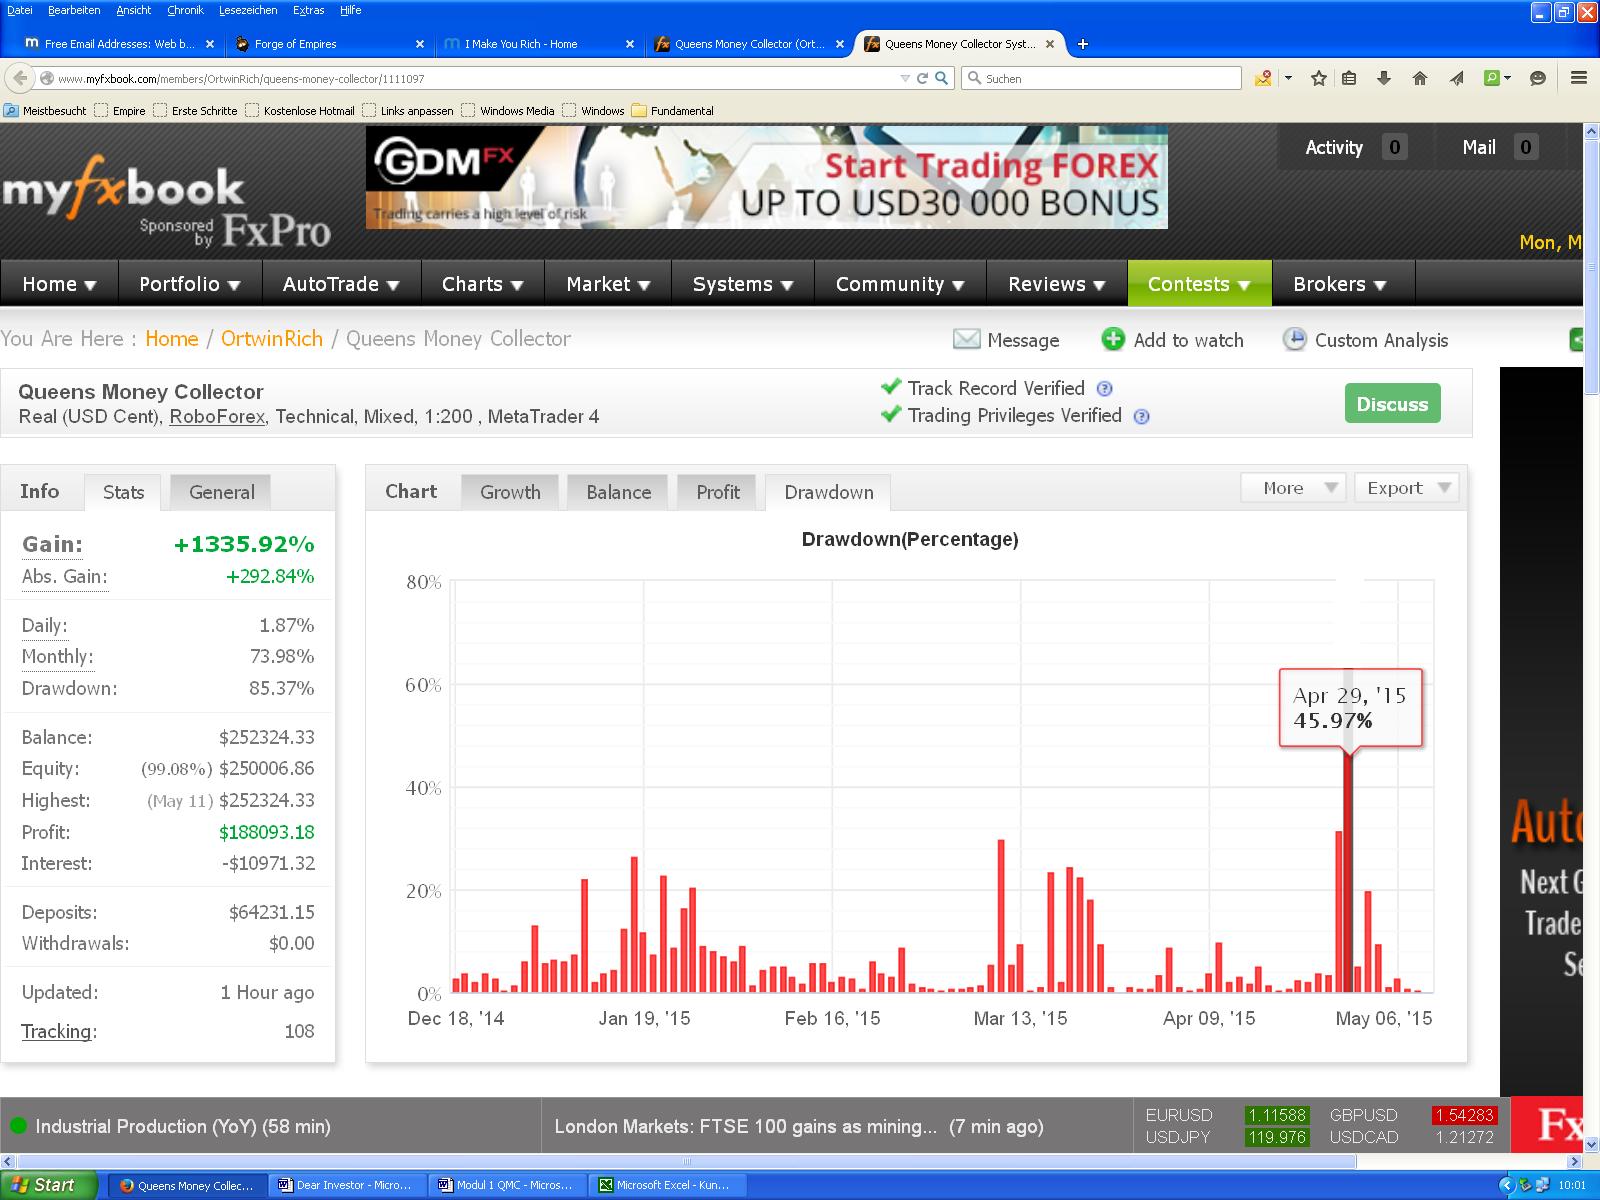The image size is (1600, 1200).
Task: Expand the Home navigation menu
Action: point(59,284)
